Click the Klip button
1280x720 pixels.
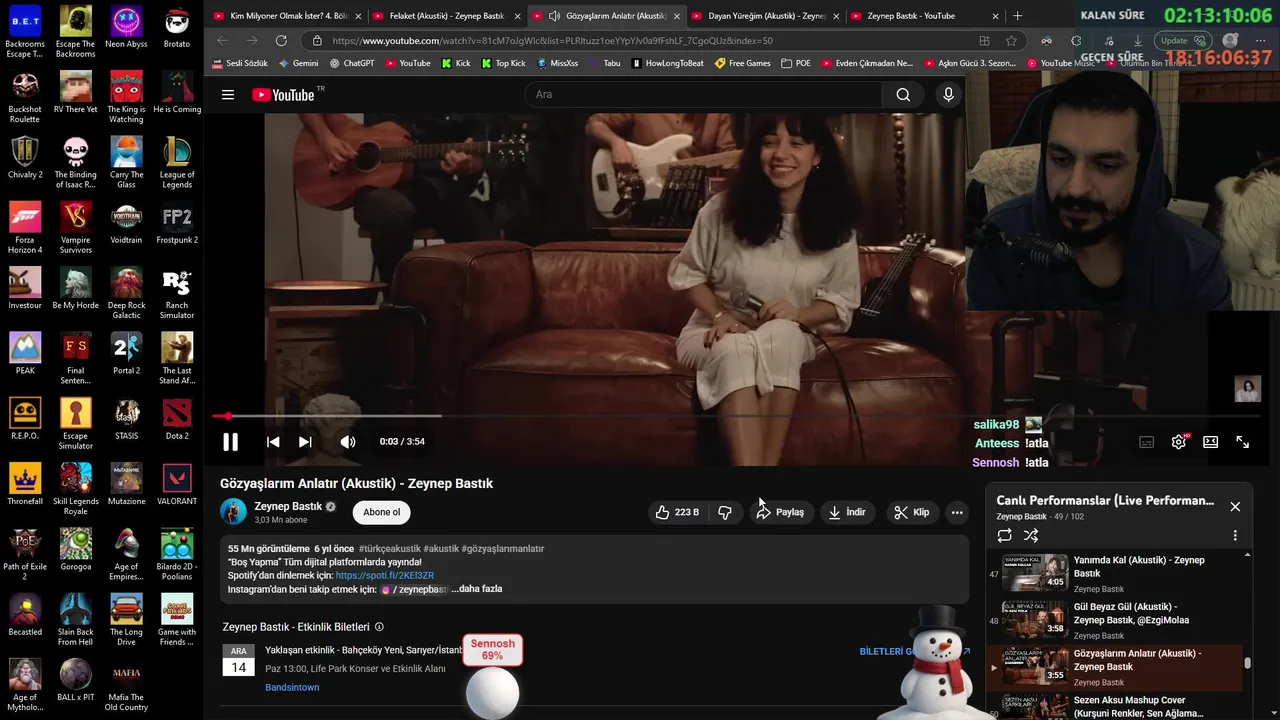coord(912,512)
